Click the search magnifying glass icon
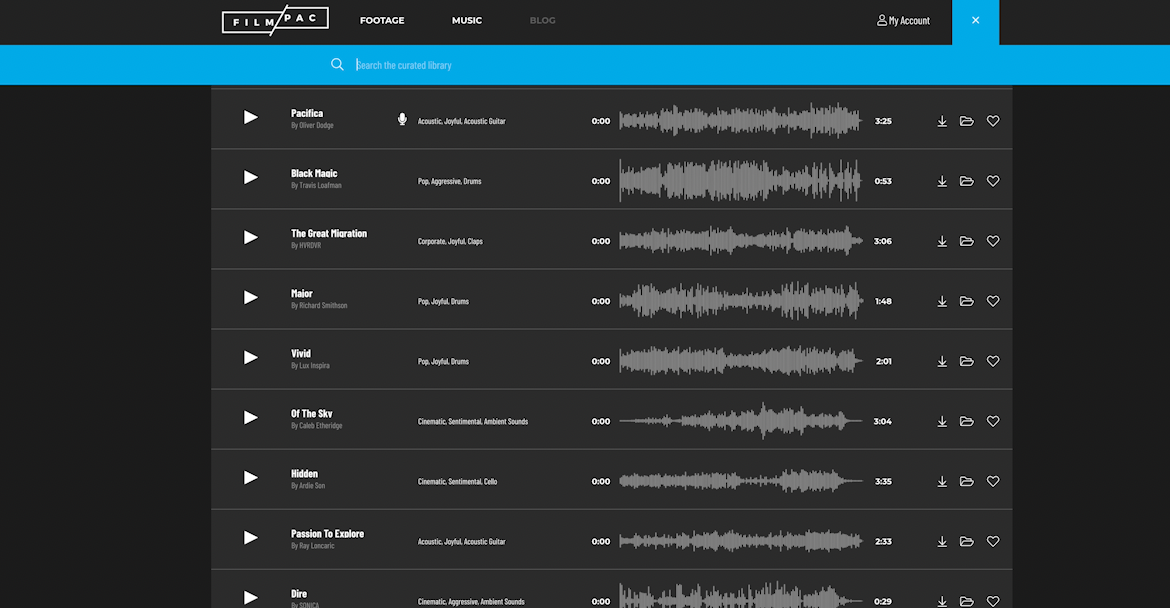This screenshot has height=608, width=1170. (338, 64)
